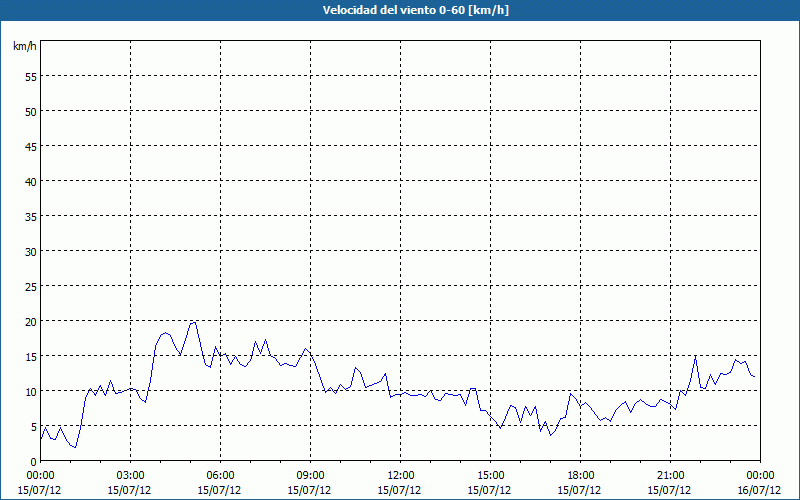Viewport: 800px width, 500px height.
Task: Select the 18:00 time marker
Action: [580, 475]
